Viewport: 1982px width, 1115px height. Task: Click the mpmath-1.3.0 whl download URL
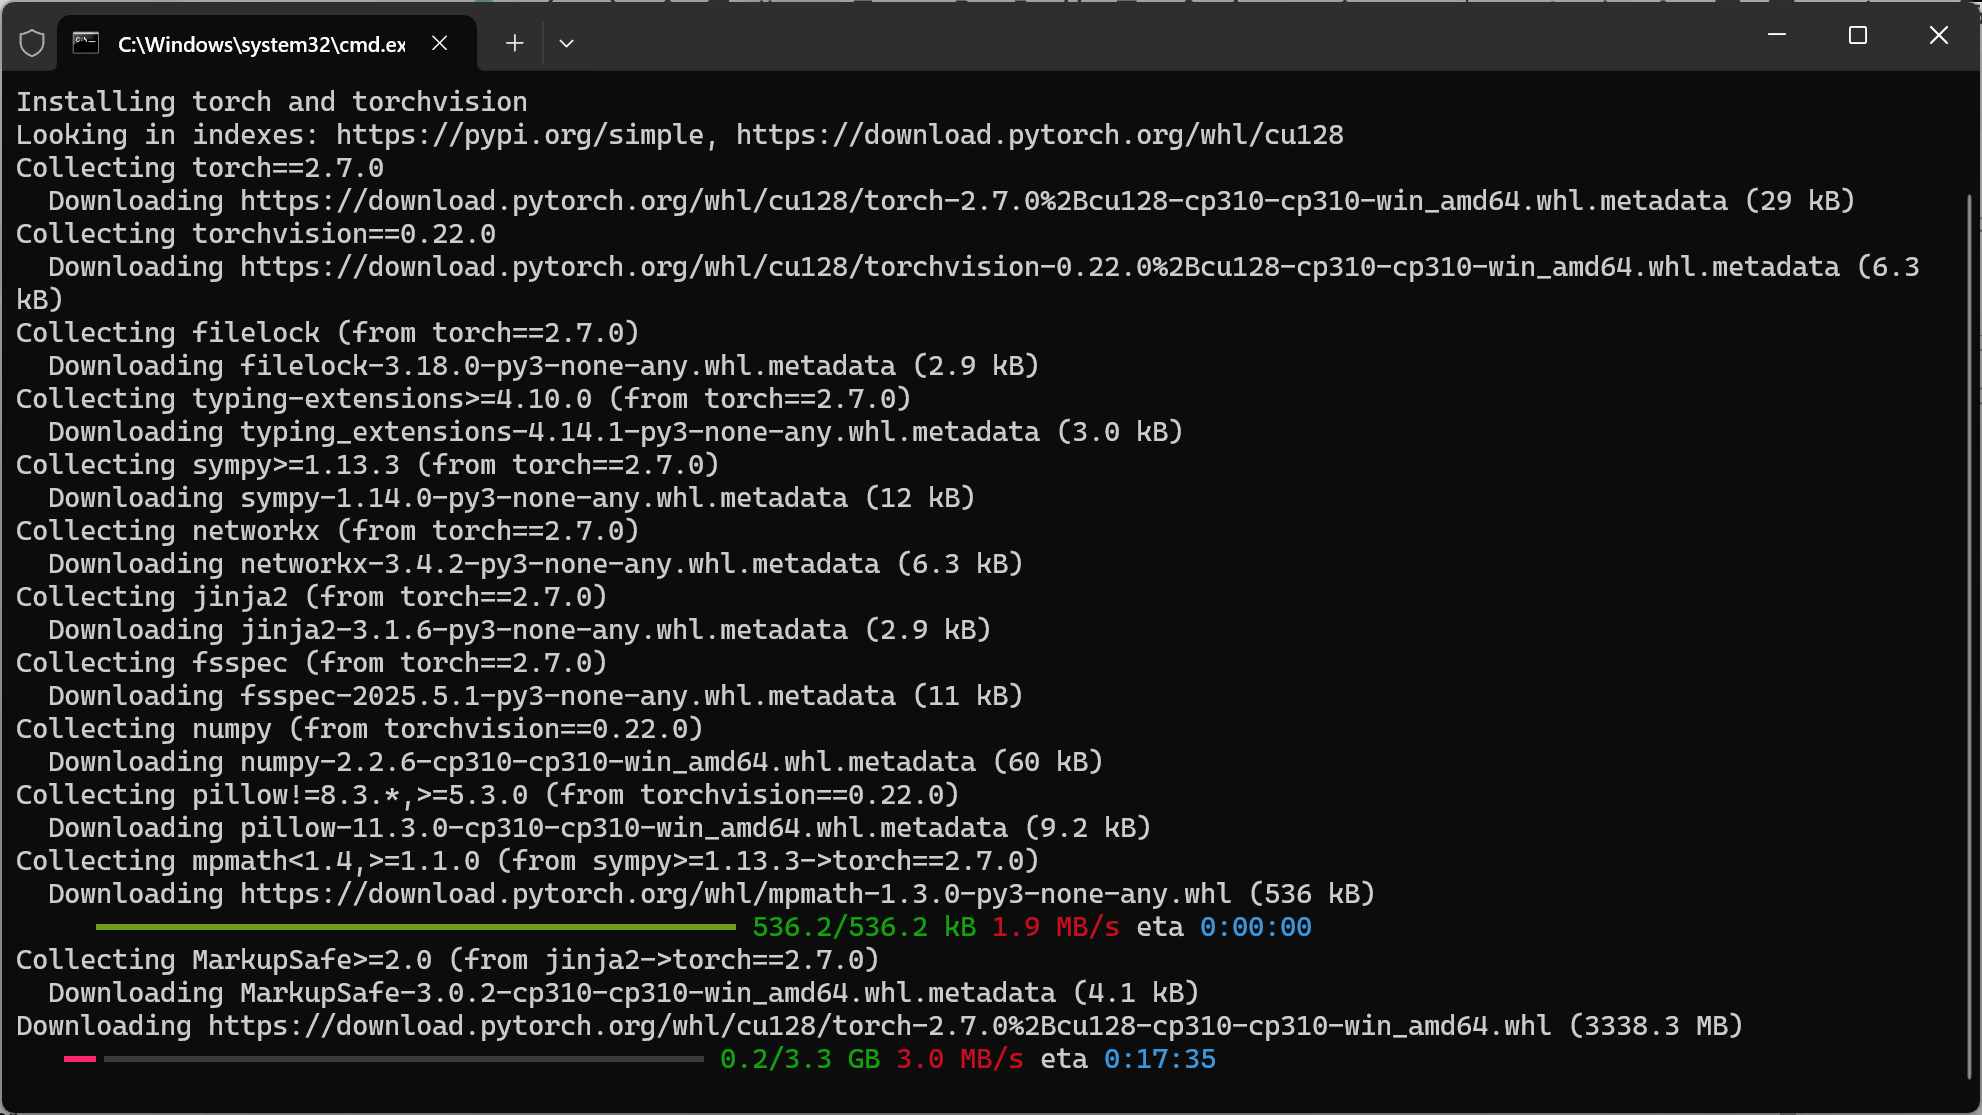pyautogui.click(x=735, y=894)
